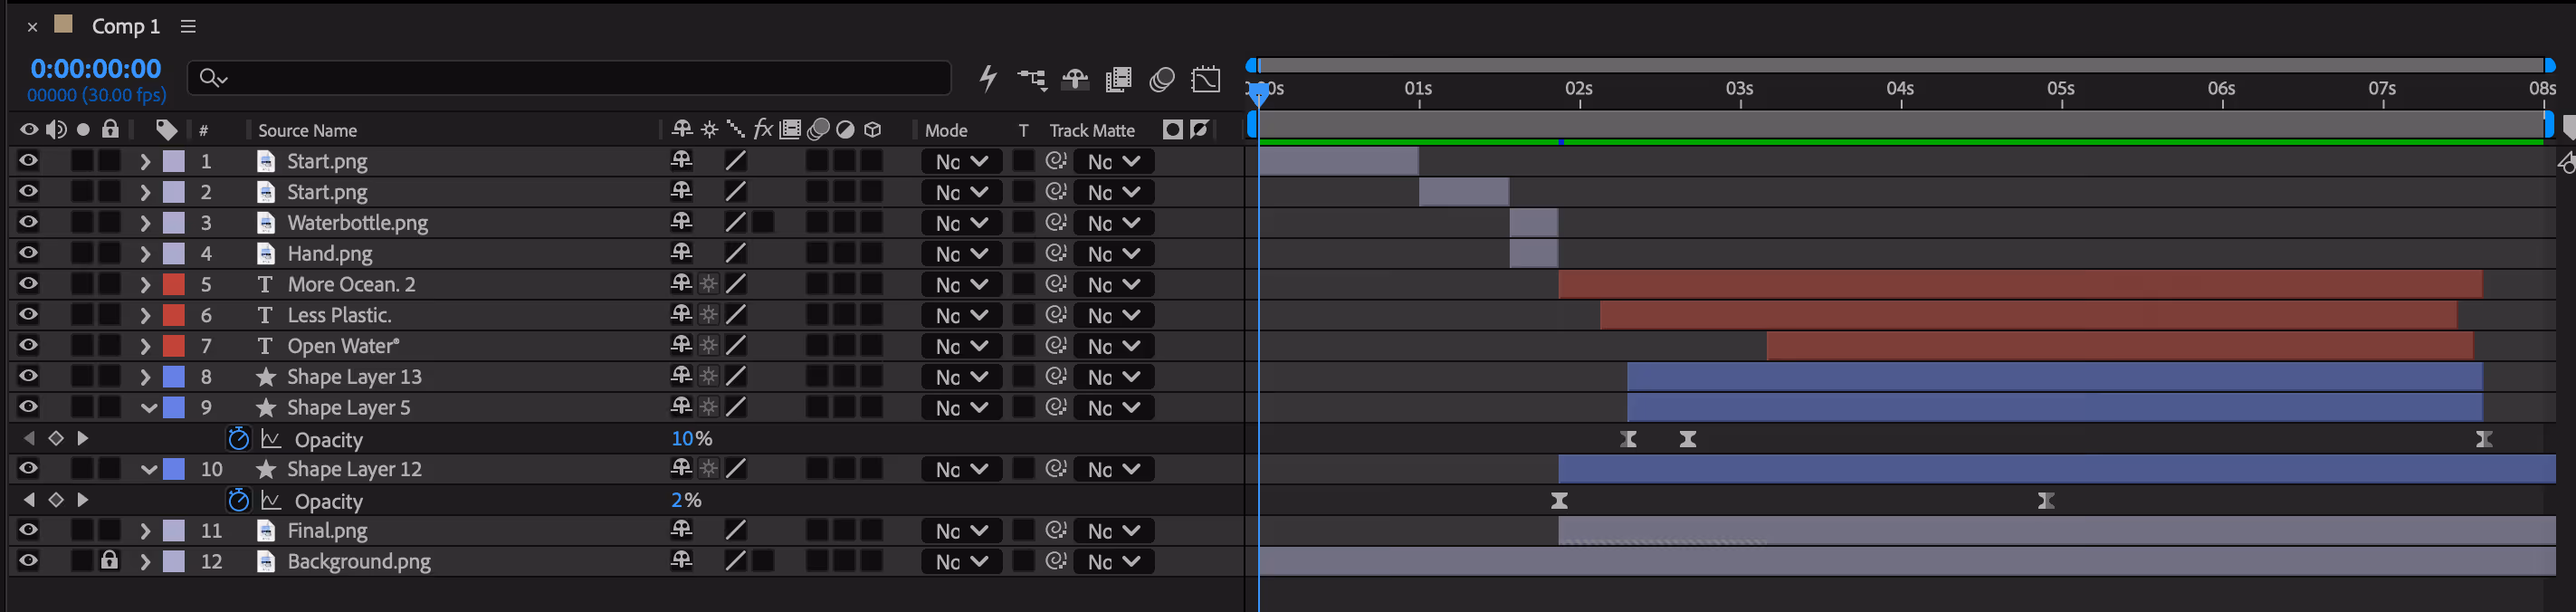This screenshot has height=612, width=2576.
Task: Hide layer 1 Start.png
Action: 28,161
